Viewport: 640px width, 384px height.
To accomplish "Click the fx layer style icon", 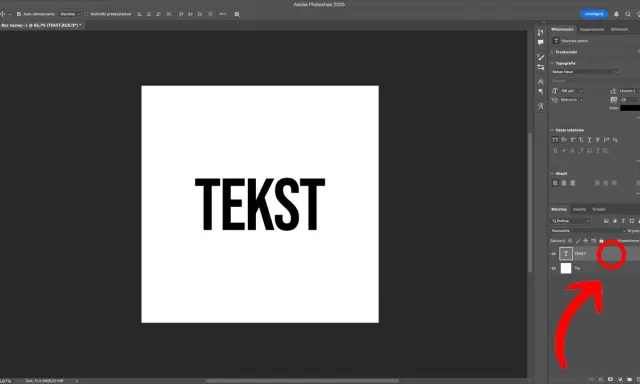I will coord(601,379).
